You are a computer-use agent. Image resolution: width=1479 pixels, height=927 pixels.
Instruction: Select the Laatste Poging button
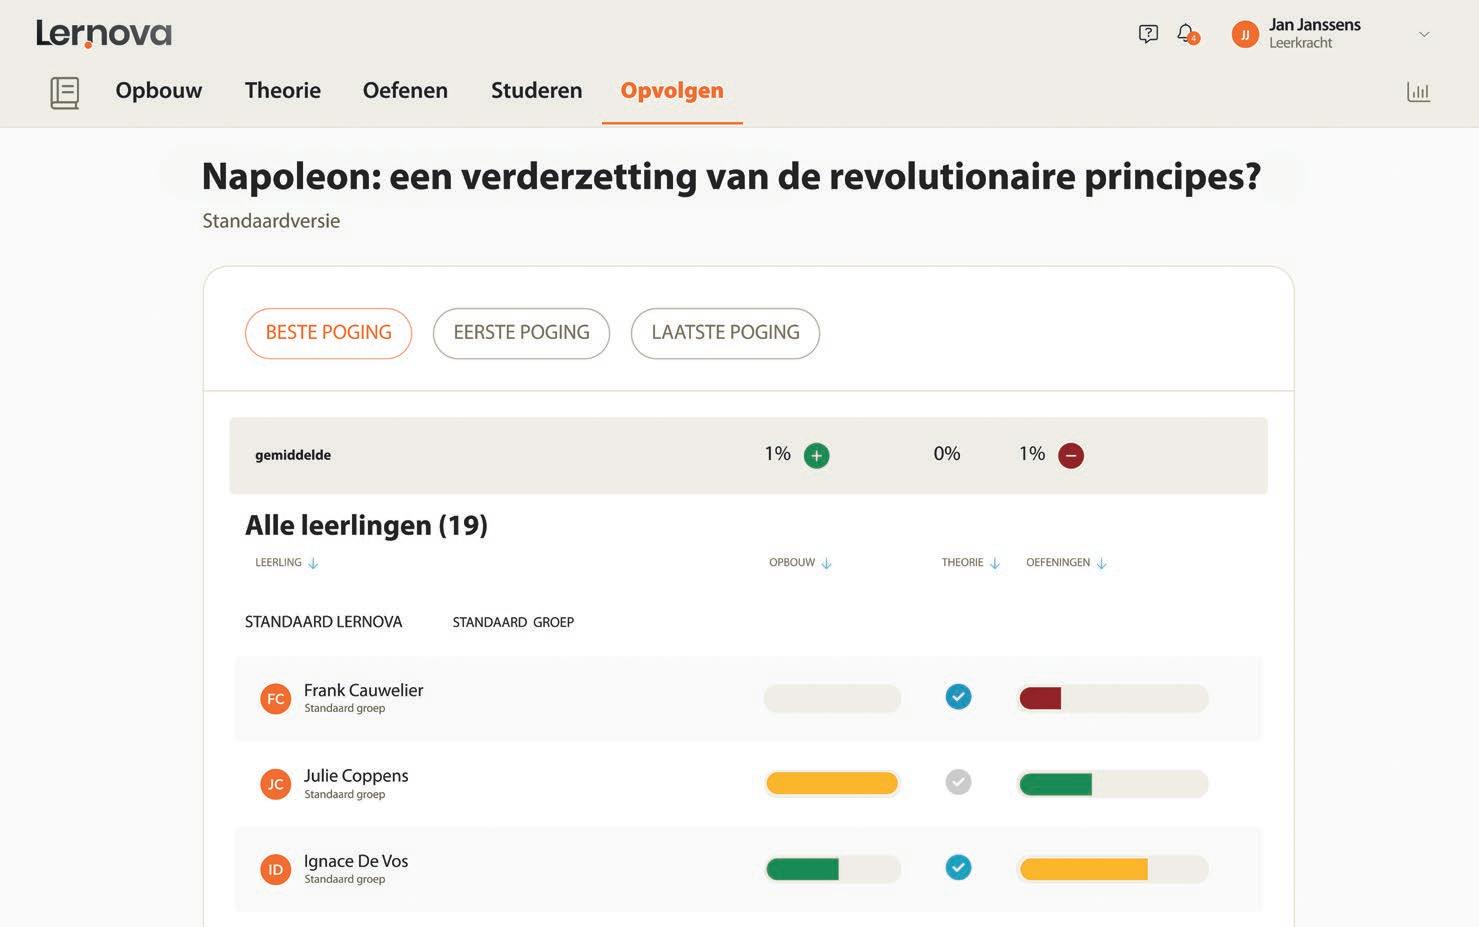(x=725, y=333)
